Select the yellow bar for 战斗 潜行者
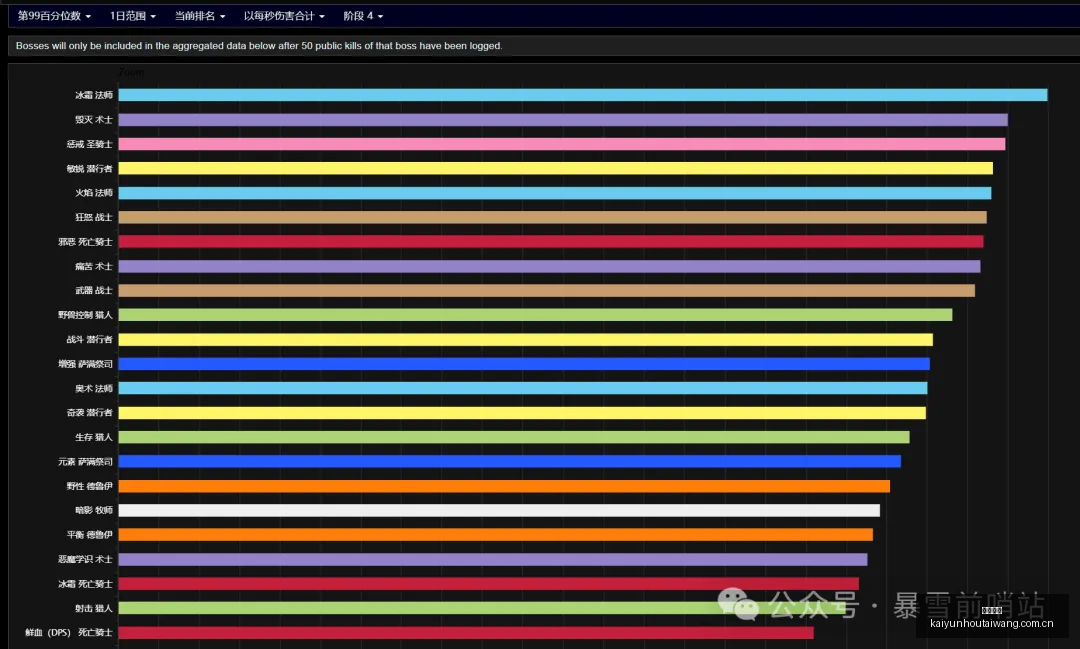Viewport: 1080px width, 649px height. coord(526,340)
